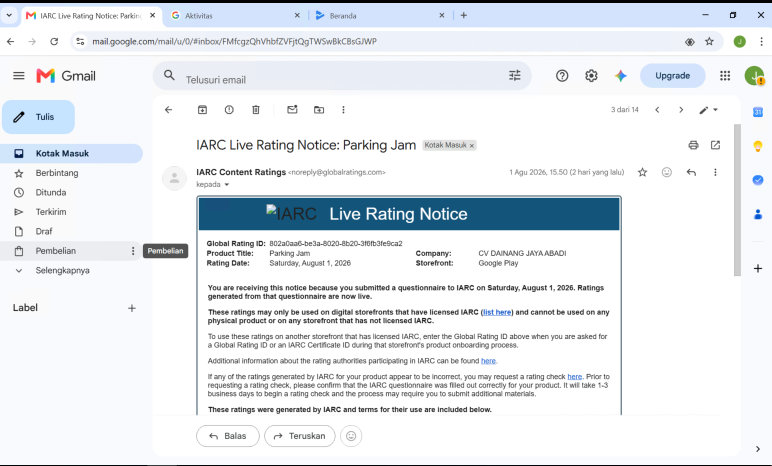This screenshot has width=772, height=466.
Task: Click the Teruskan forward button
Action: pyautogui.click(x=300, y=436)
